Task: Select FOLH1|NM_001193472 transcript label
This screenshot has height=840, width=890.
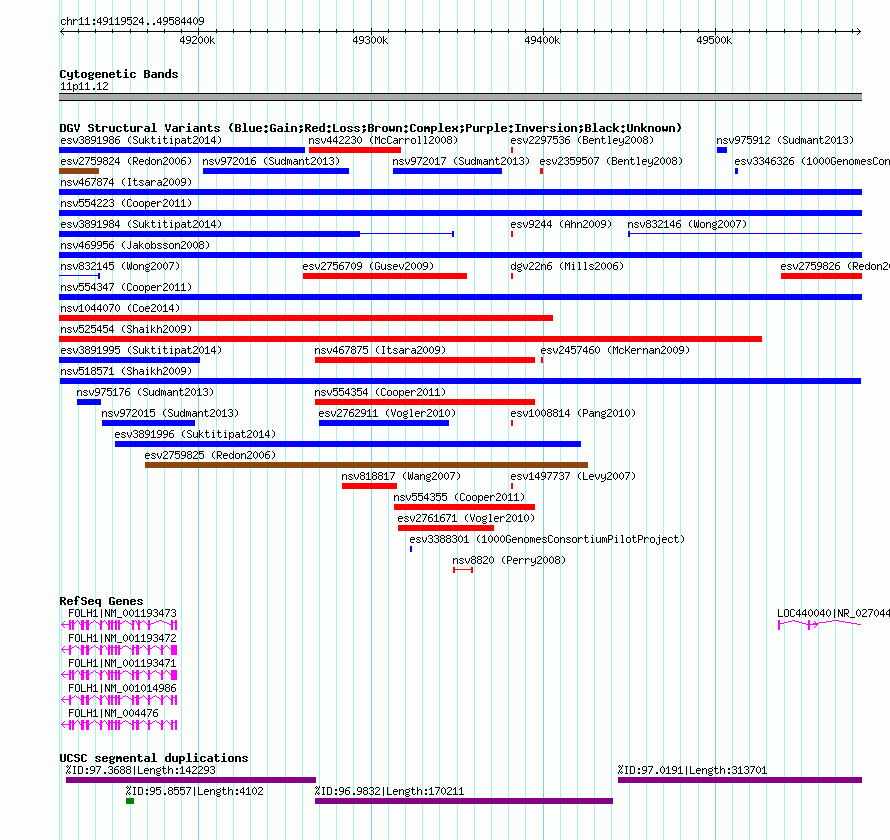Action: tap(122, 638)
